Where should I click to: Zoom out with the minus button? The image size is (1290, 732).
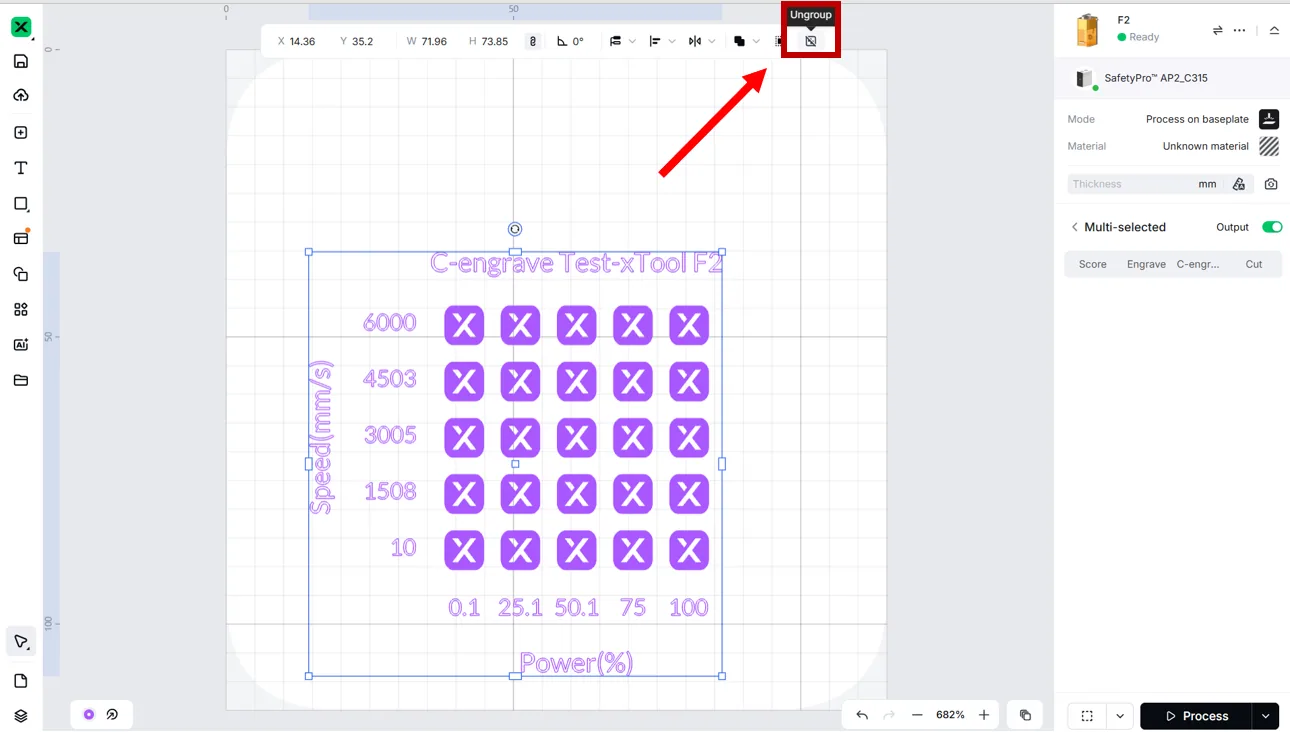[x=917, y=715]
